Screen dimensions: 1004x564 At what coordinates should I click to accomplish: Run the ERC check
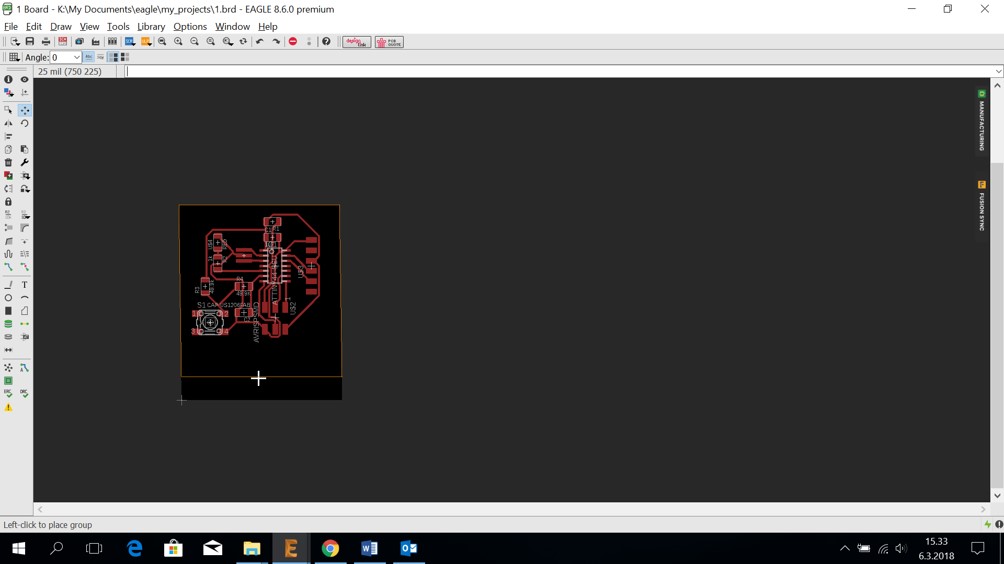[x=8, y=393]
